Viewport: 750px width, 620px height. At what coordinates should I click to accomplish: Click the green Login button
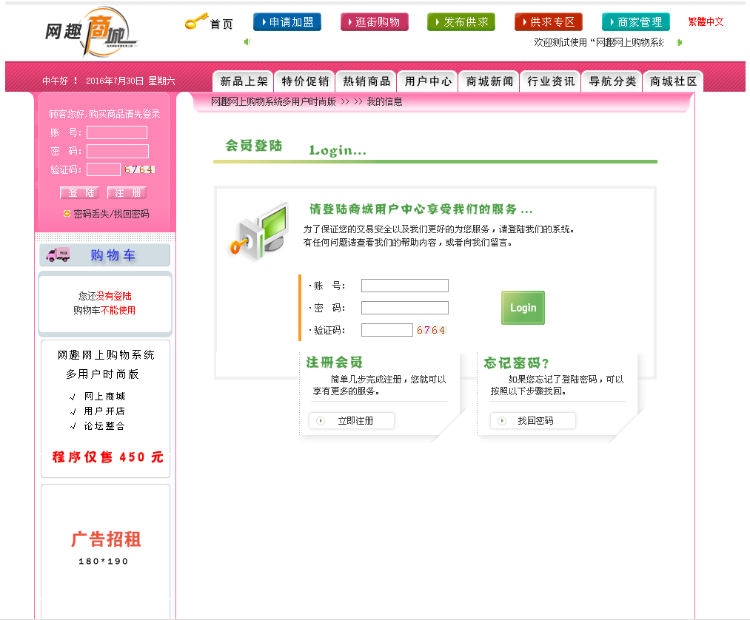pos(523,308)
